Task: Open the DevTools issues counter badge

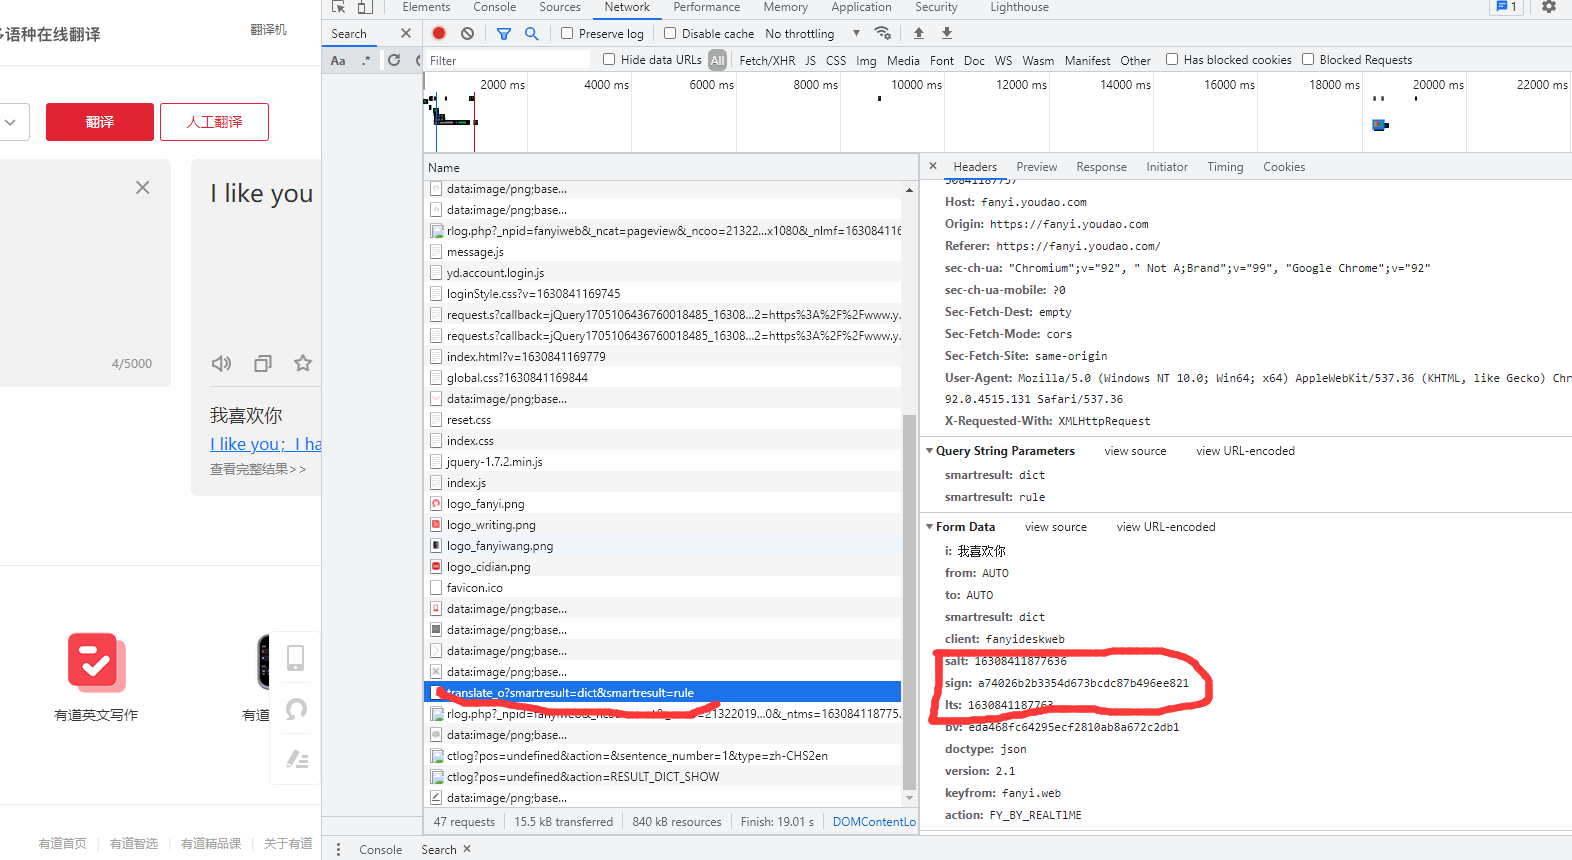Action: (1506, 7)
